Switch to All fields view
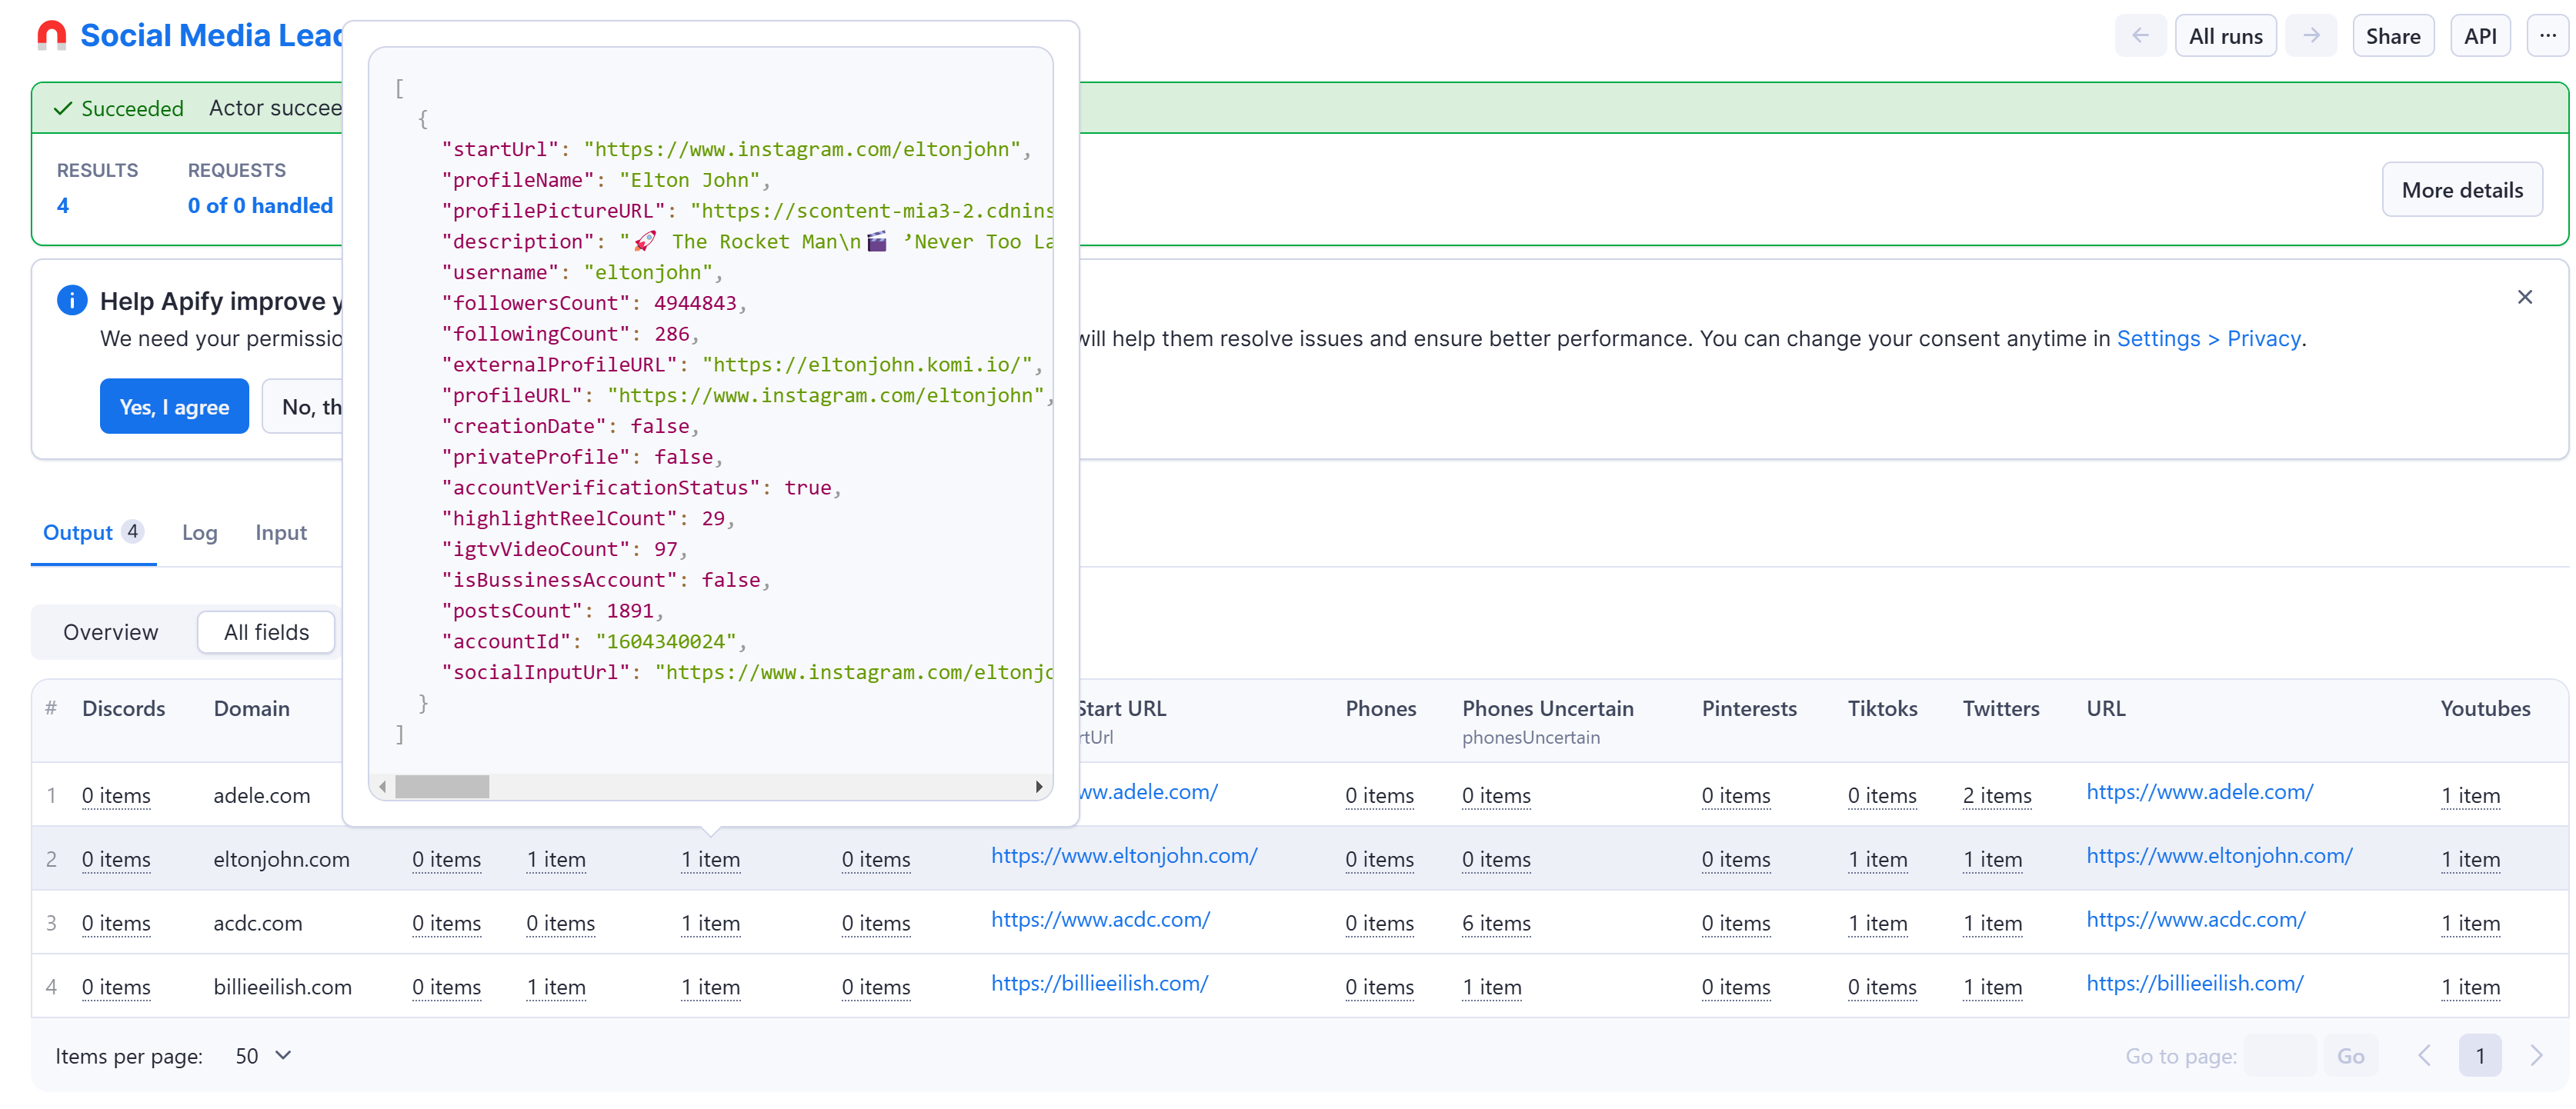The width and height of the screenshot is (2576, 1109). [x=266, y=632]
